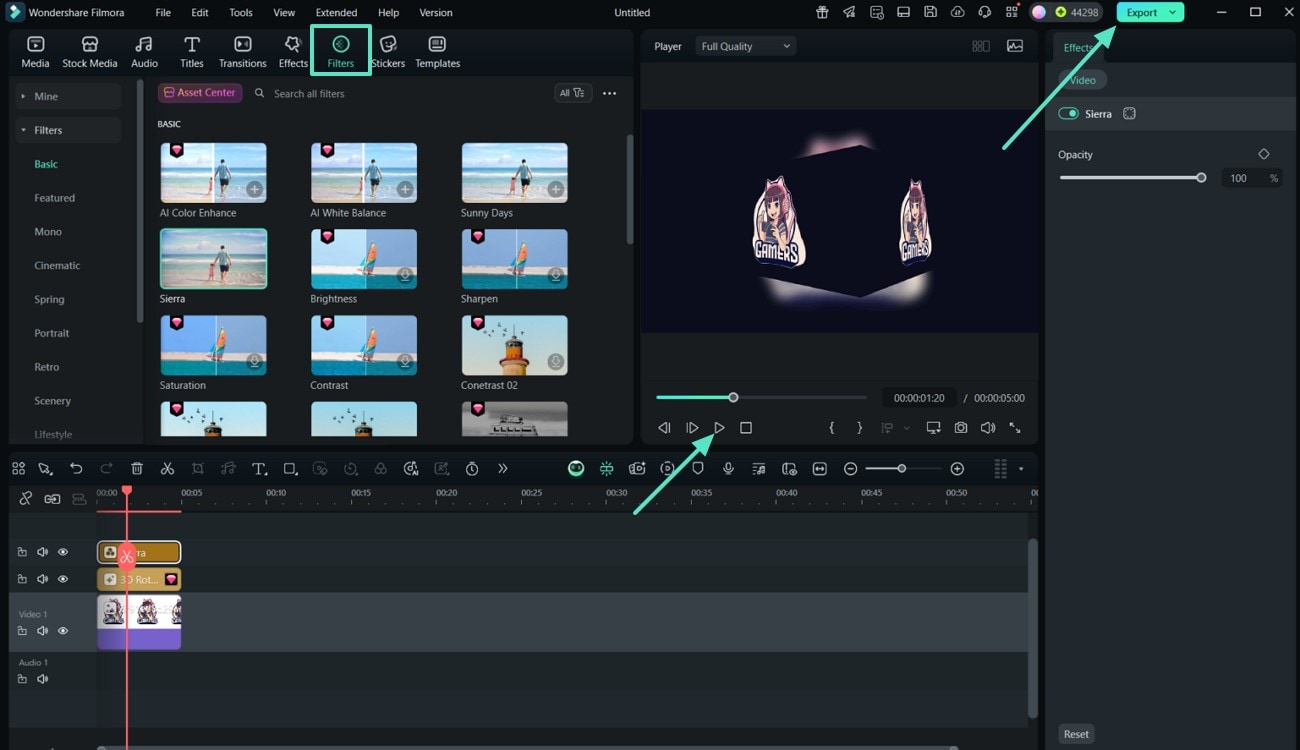The image size is (1300, 750).
Task: Click the Opacity value field
Action: coord(1240,178)
